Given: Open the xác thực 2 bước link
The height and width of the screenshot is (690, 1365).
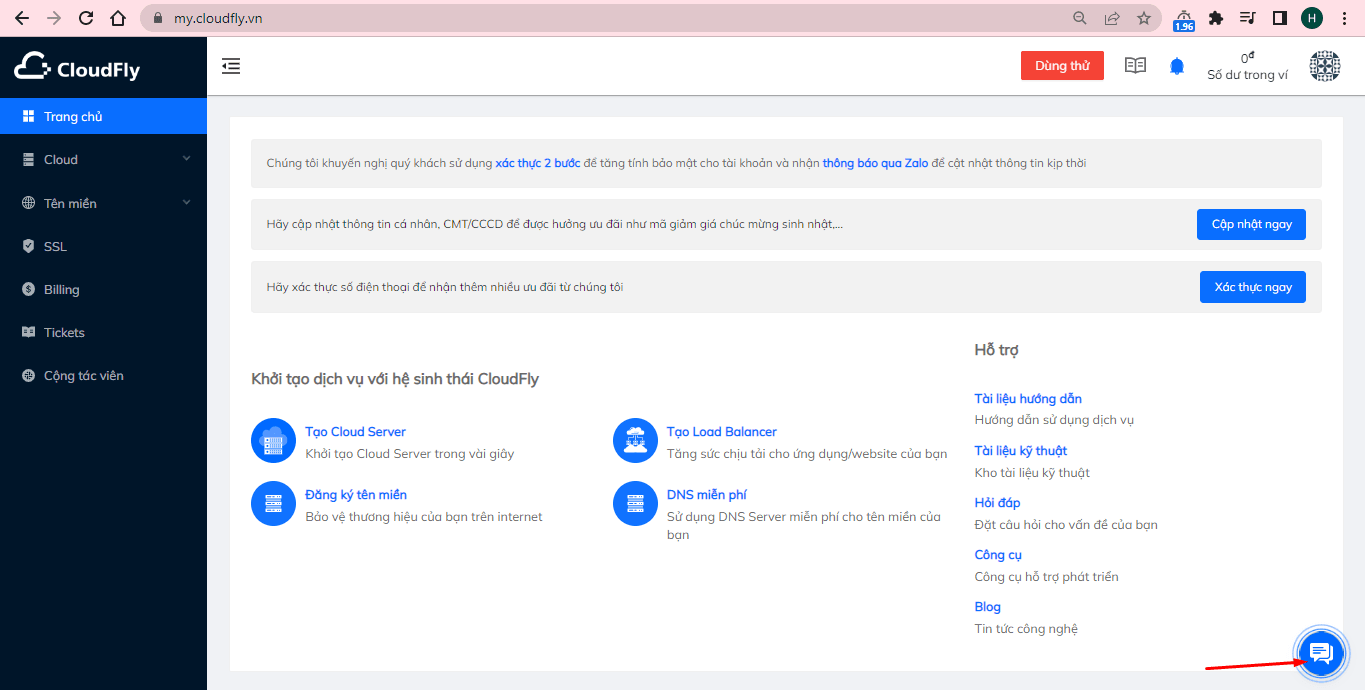Looking at the screenshot, I should coord(538,163).
